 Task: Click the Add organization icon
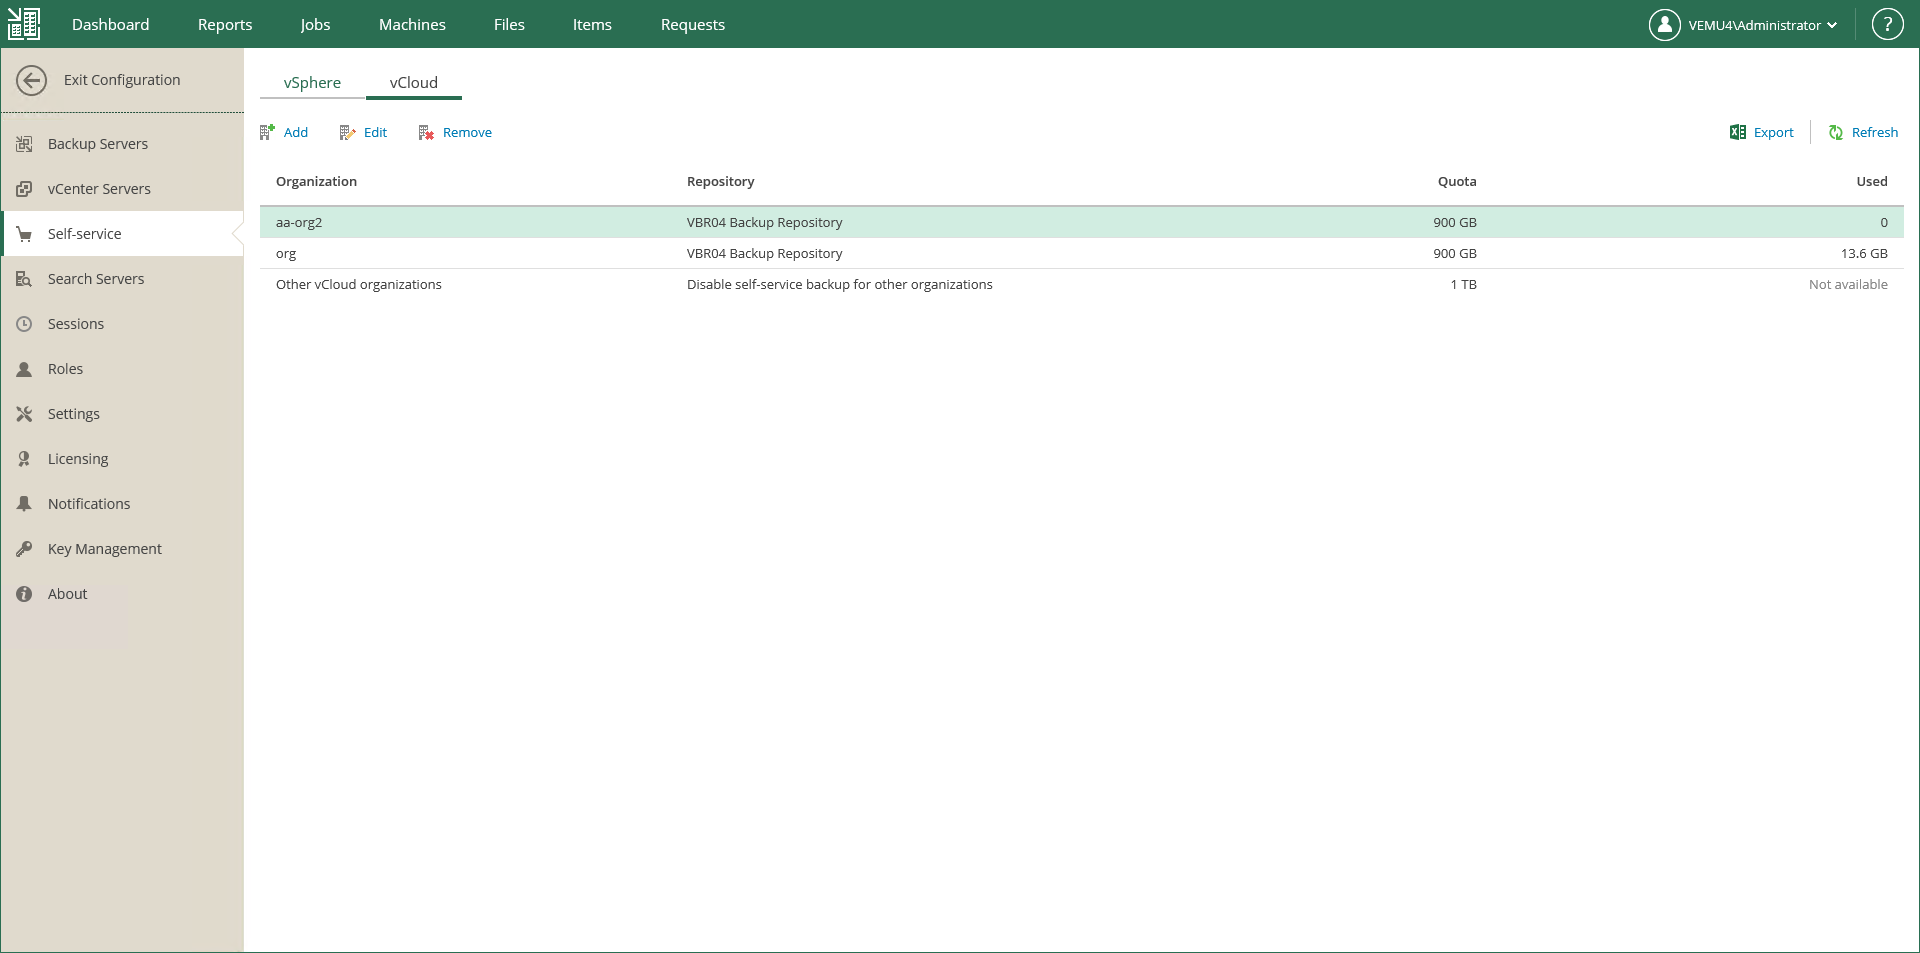click(x=267, y=132)
